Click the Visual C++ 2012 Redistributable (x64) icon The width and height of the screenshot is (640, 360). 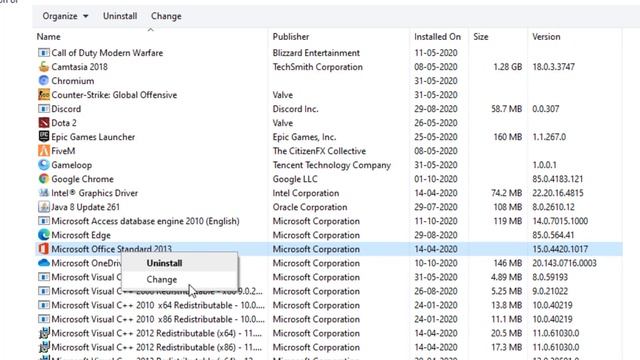tap(44, 333)
